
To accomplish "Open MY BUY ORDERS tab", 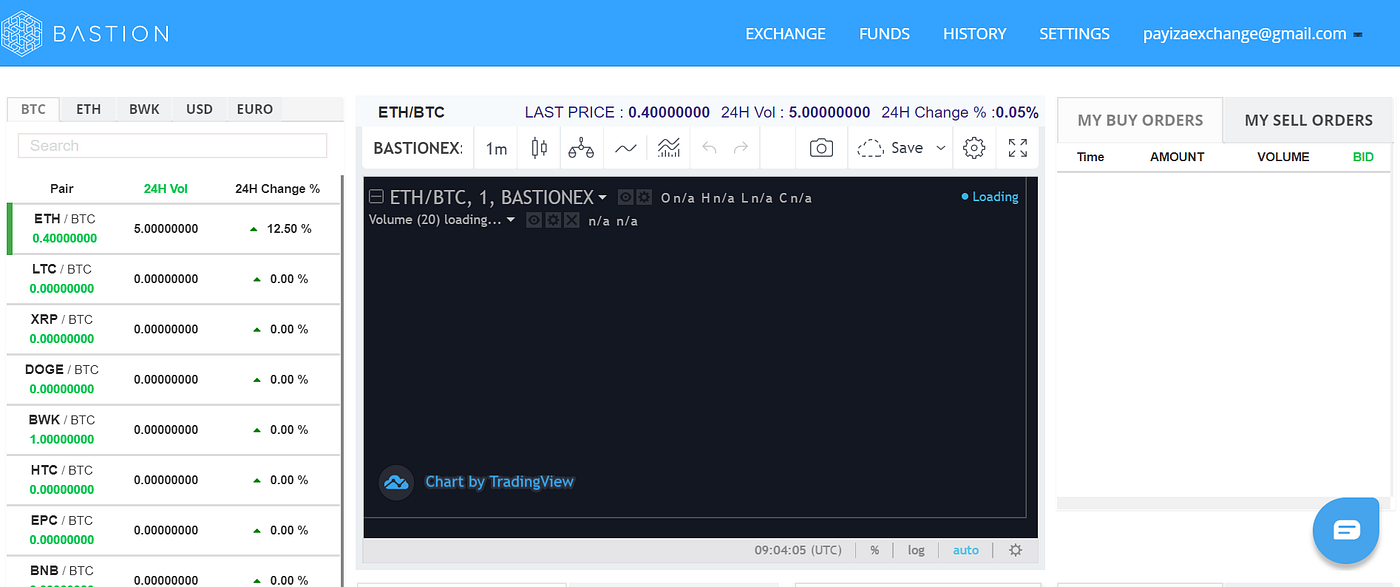I will (x=1140, y=120).
